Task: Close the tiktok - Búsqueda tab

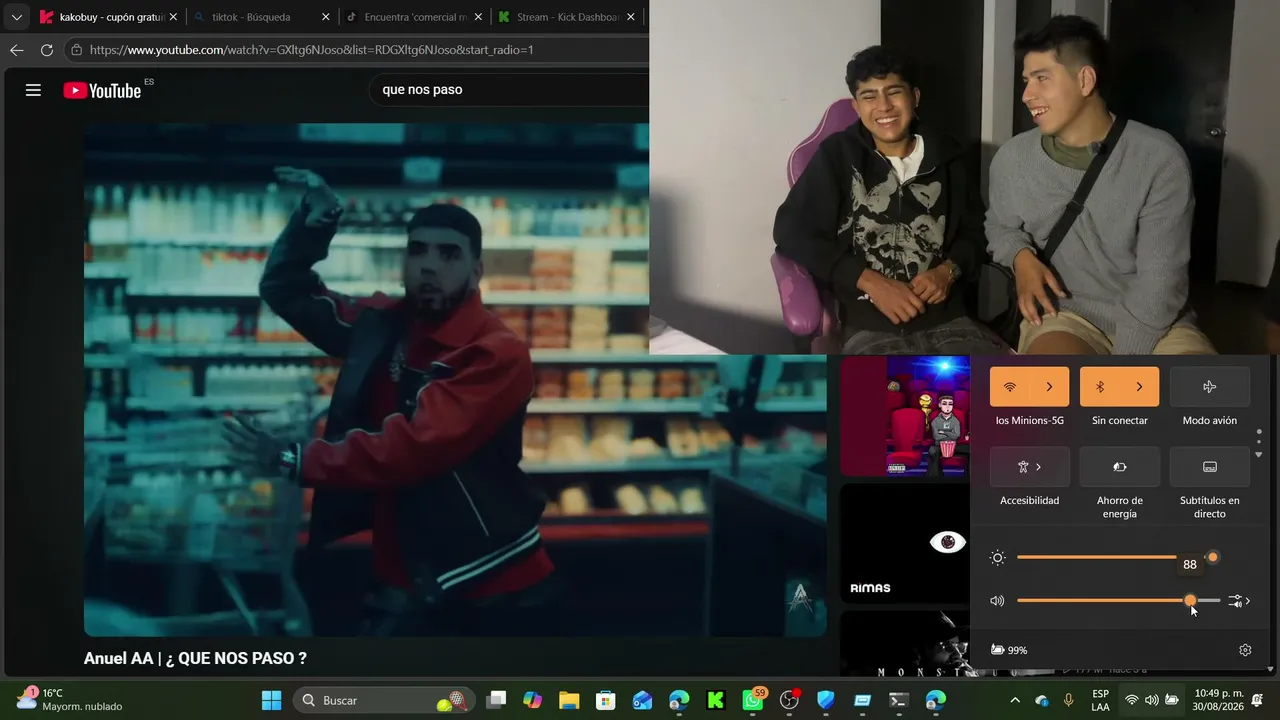Action: click(x=325, y=17)
